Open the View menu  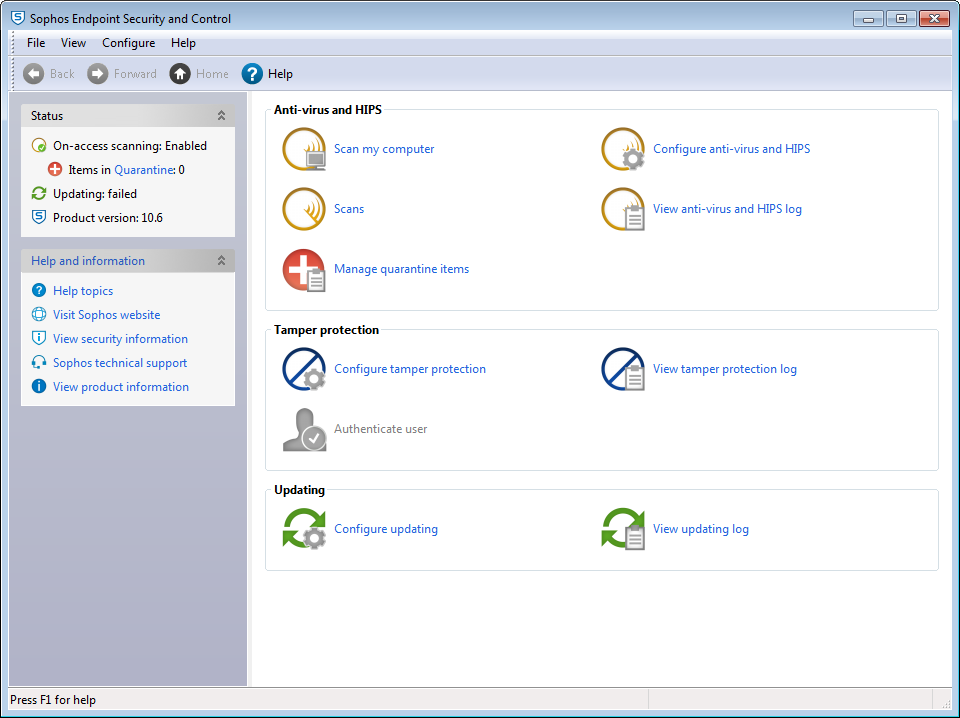73,43
